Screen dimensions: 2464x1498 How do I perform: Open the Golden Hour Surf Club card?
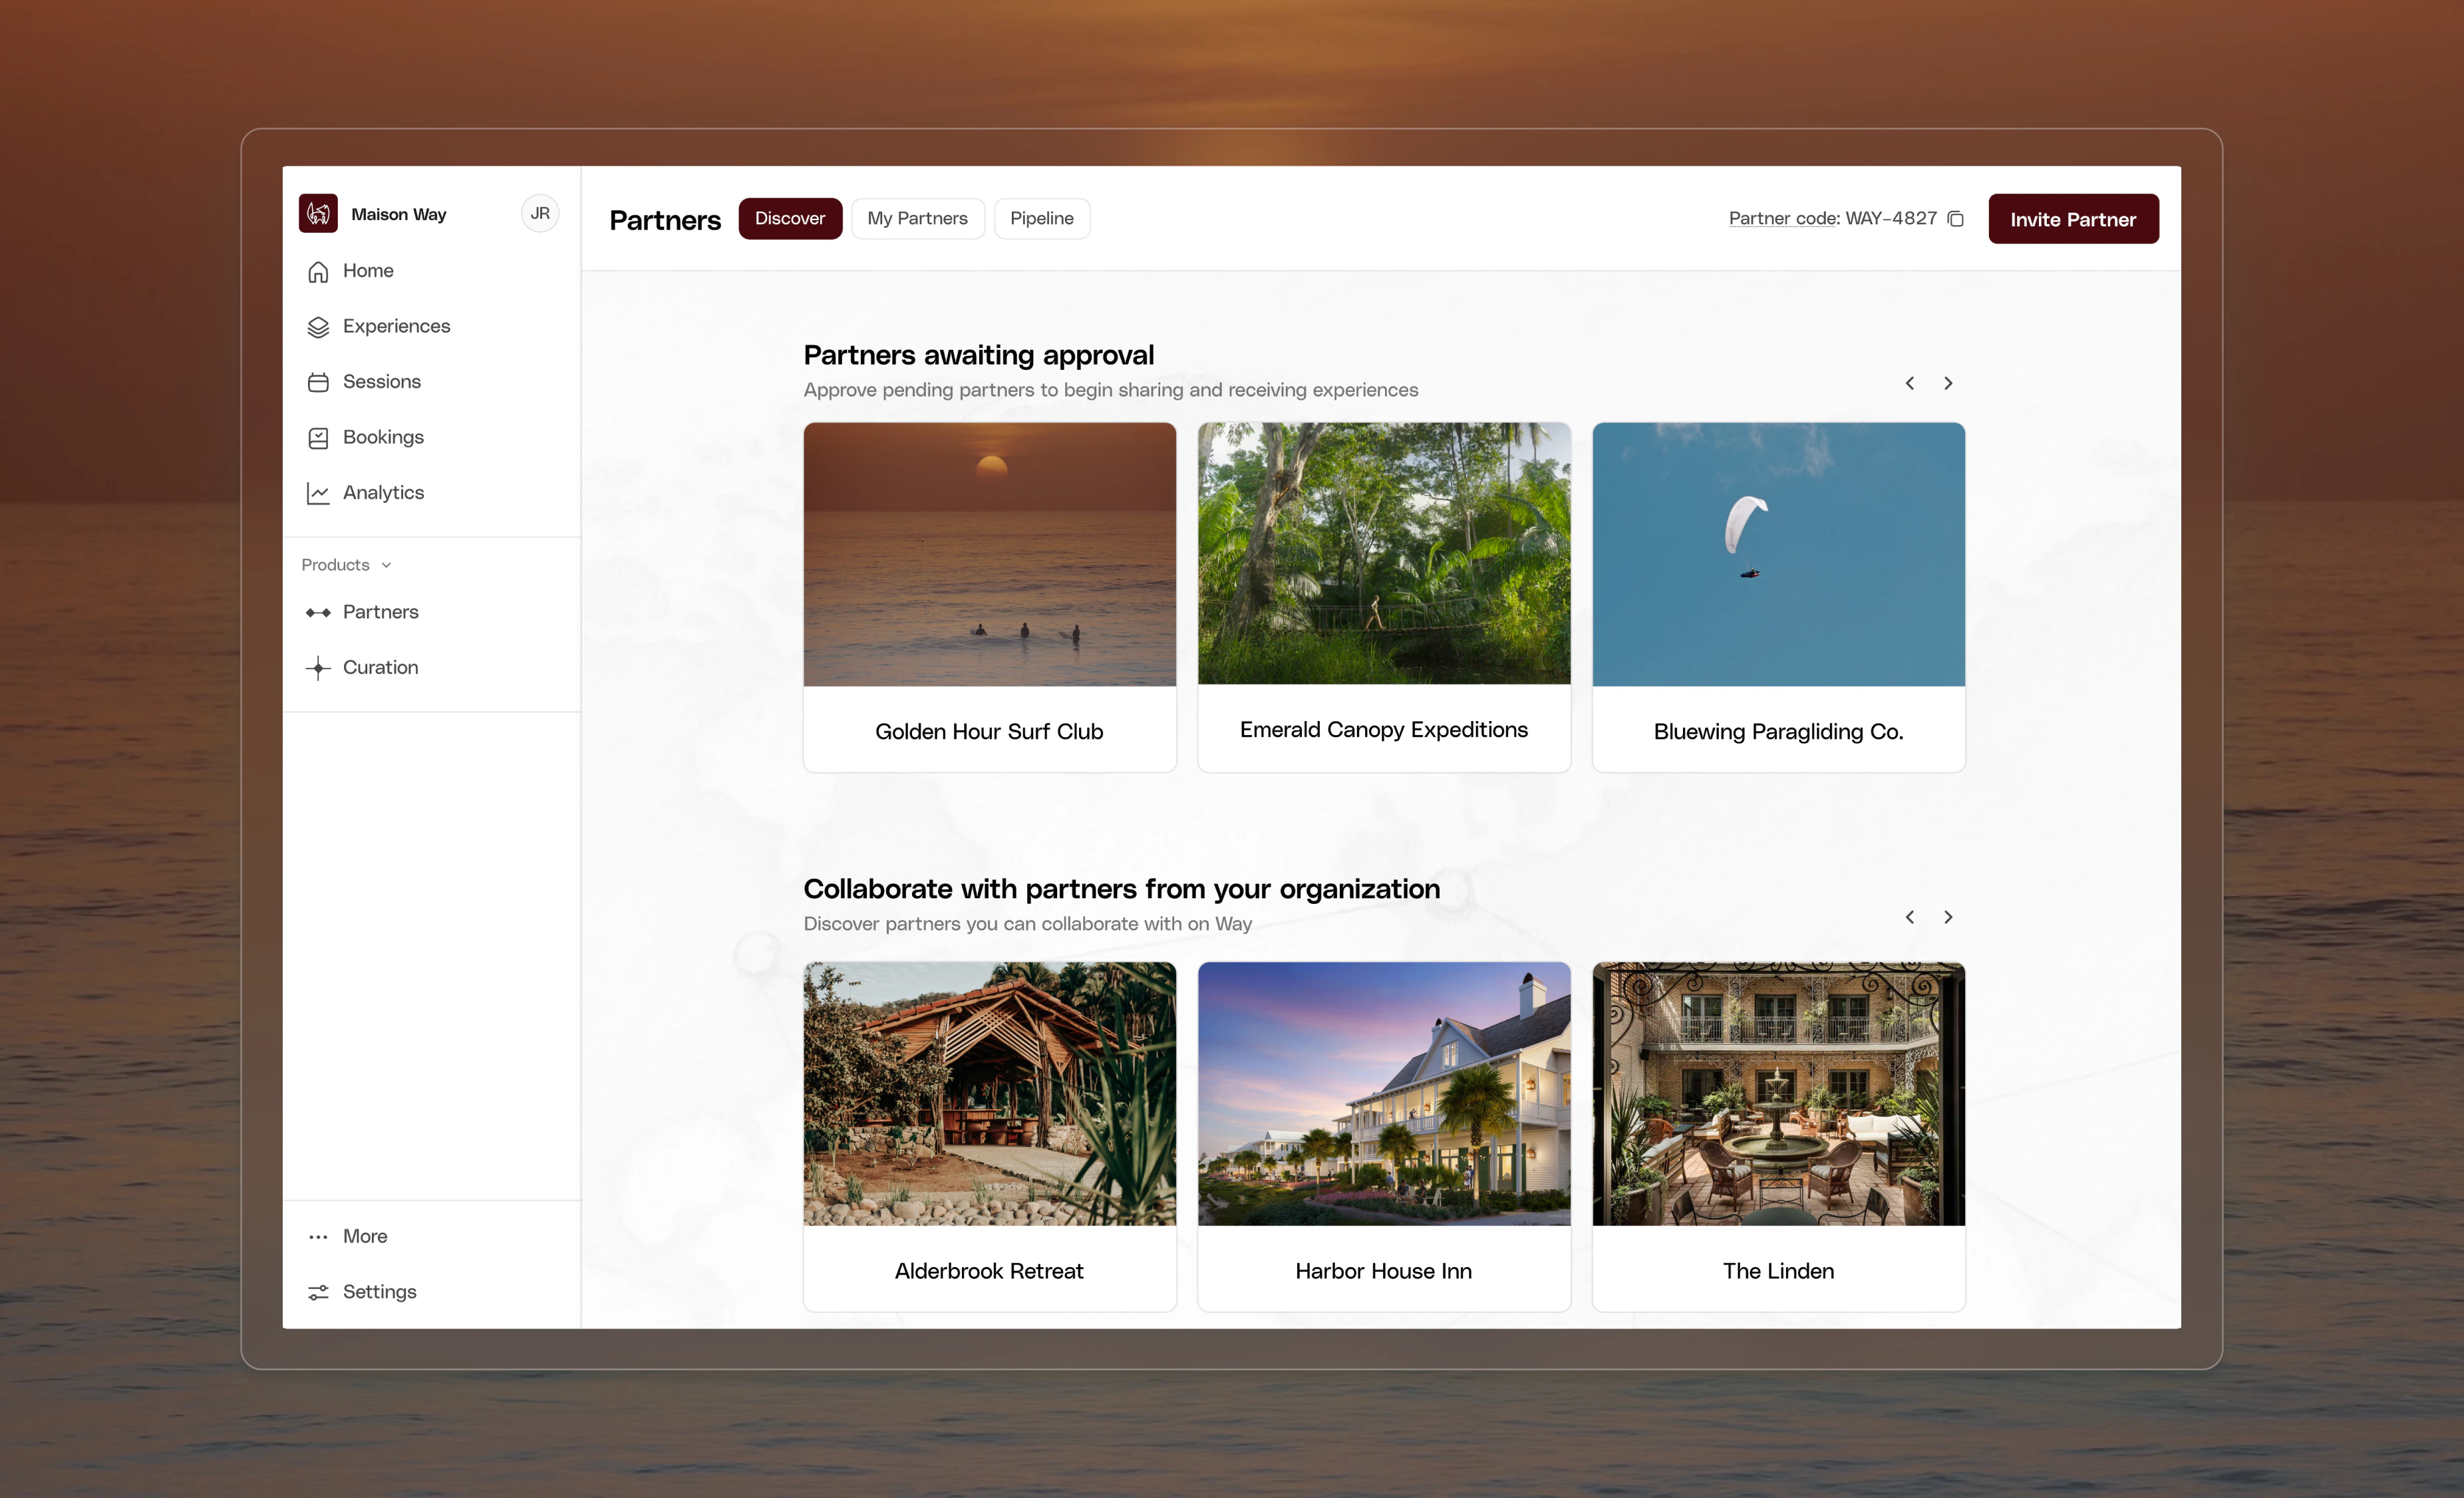click(989, 597)
